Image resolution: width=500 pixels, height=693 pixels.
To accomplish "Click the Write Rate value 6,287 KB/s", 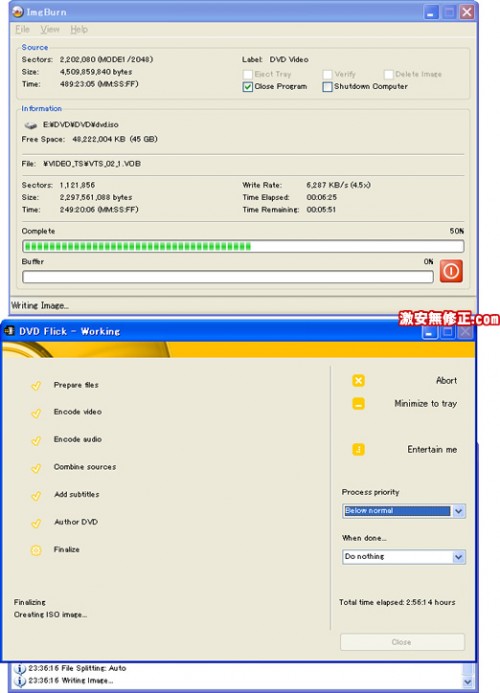I will [x=339, y=185].
